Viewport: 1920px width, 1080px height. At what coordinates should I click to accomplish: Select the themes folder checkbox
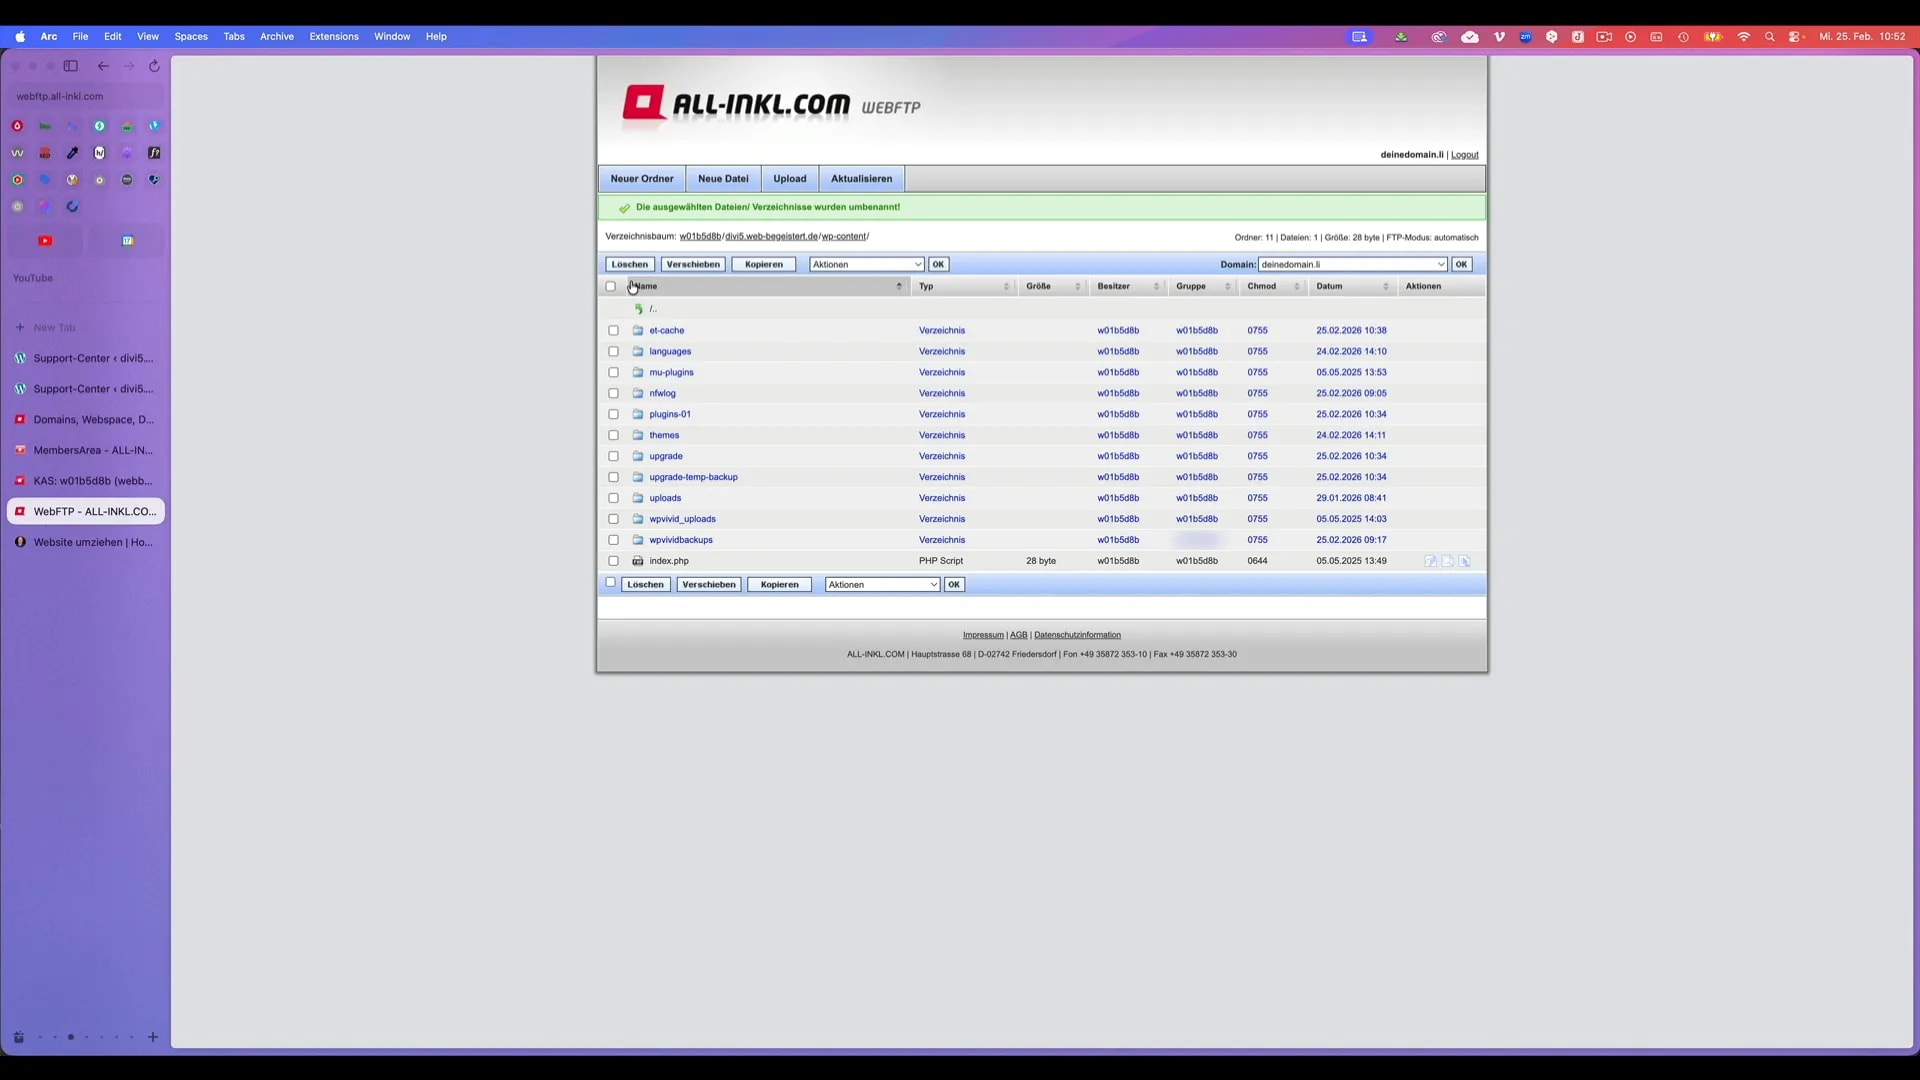pos(613,435)
